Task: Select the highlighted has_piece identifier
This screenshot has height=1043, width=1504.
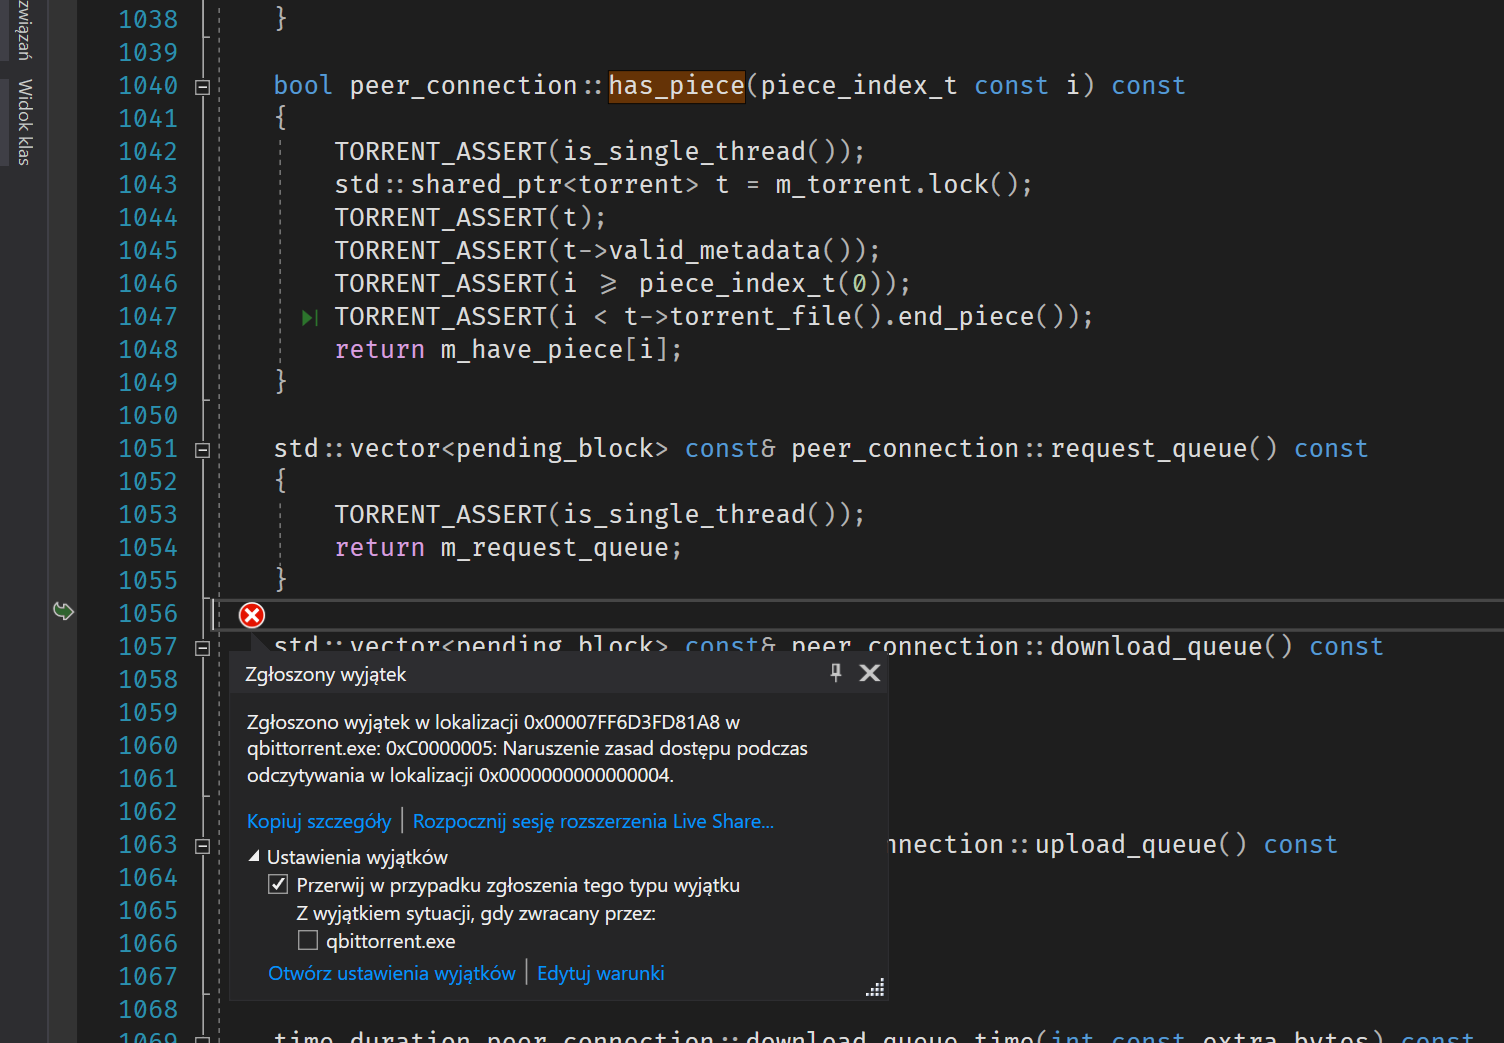Action: pos(675,86)
